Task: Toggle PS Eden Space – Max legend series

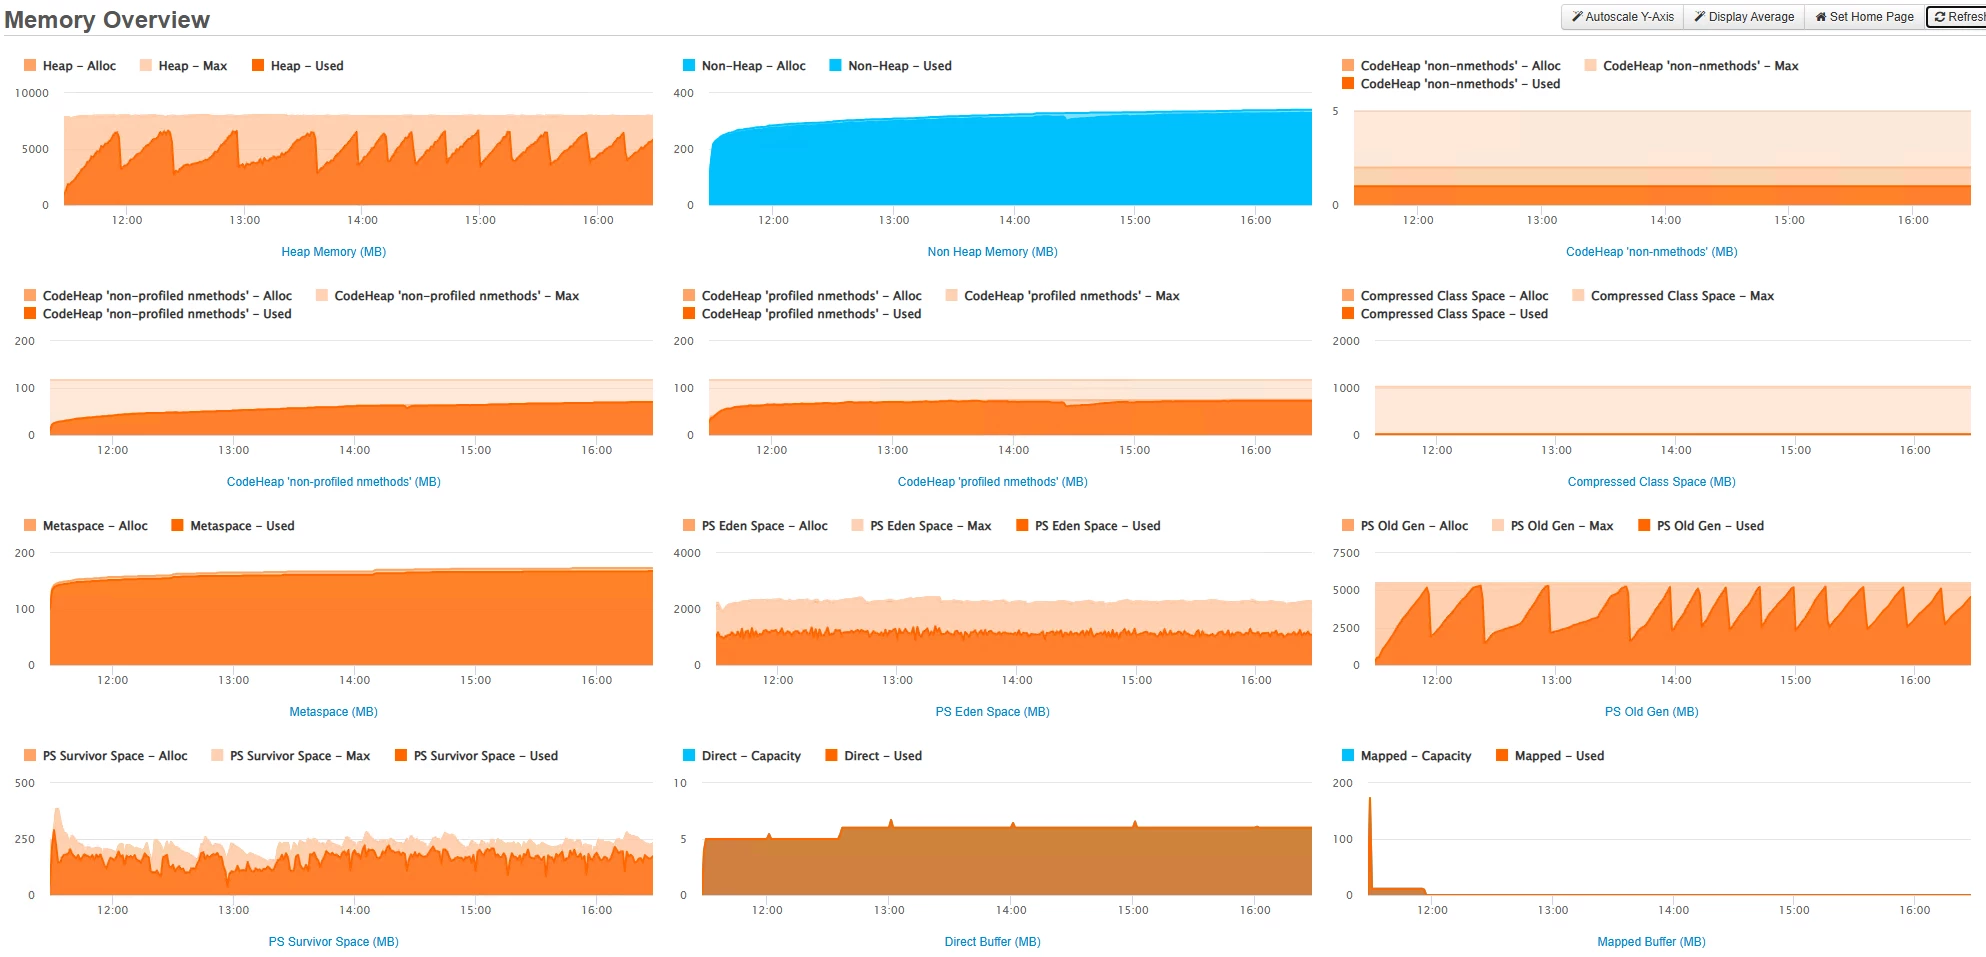Action: (x=922, y=526)
